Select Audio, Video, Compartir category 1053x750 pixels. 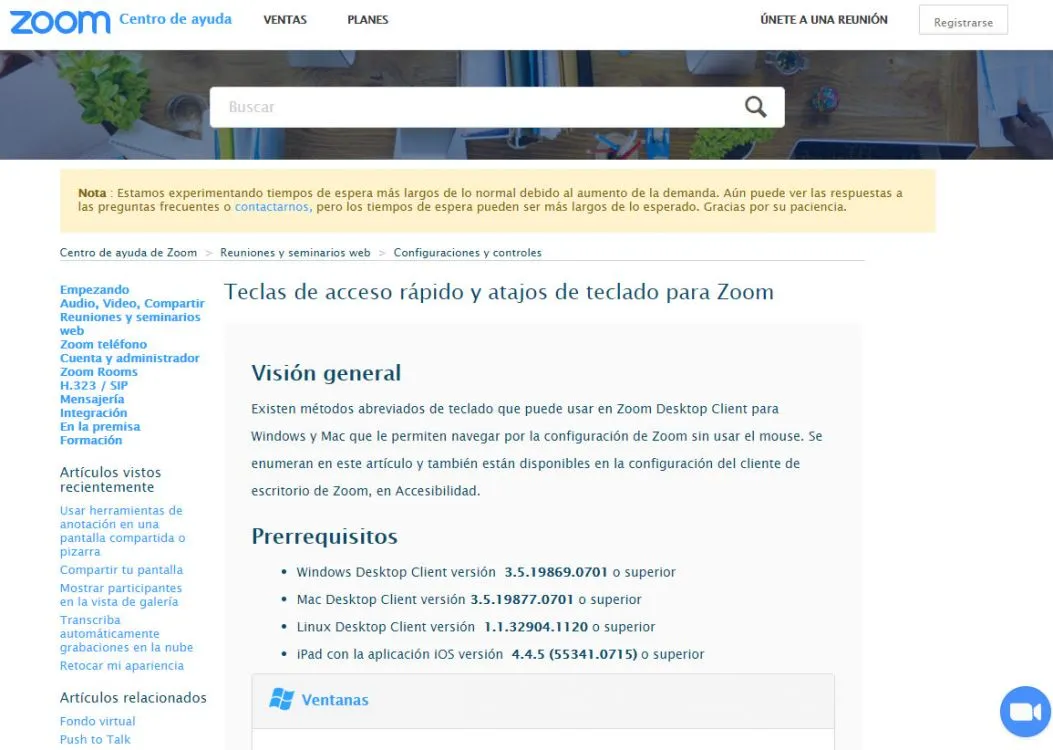(132, 303)
